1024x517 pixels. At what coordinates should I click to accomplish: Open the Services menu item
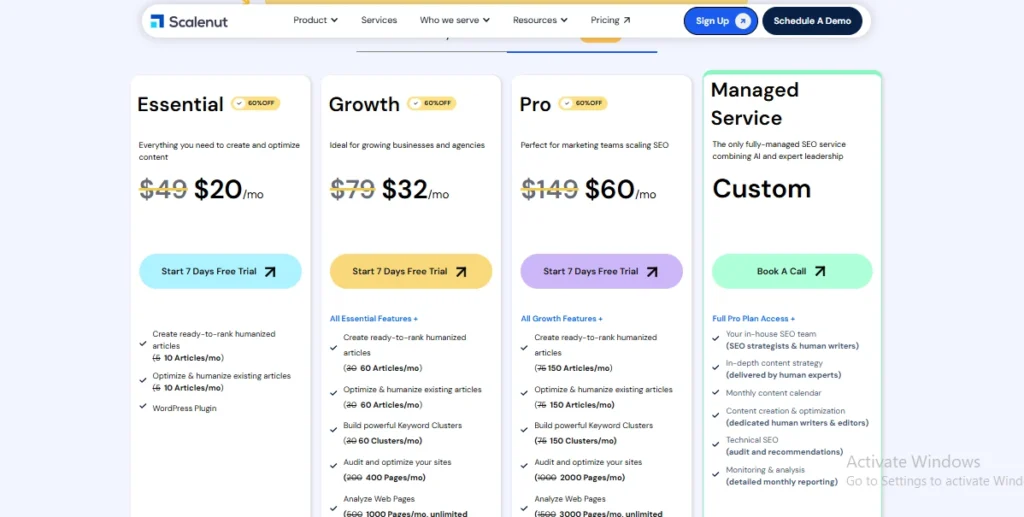pos(379,20)
